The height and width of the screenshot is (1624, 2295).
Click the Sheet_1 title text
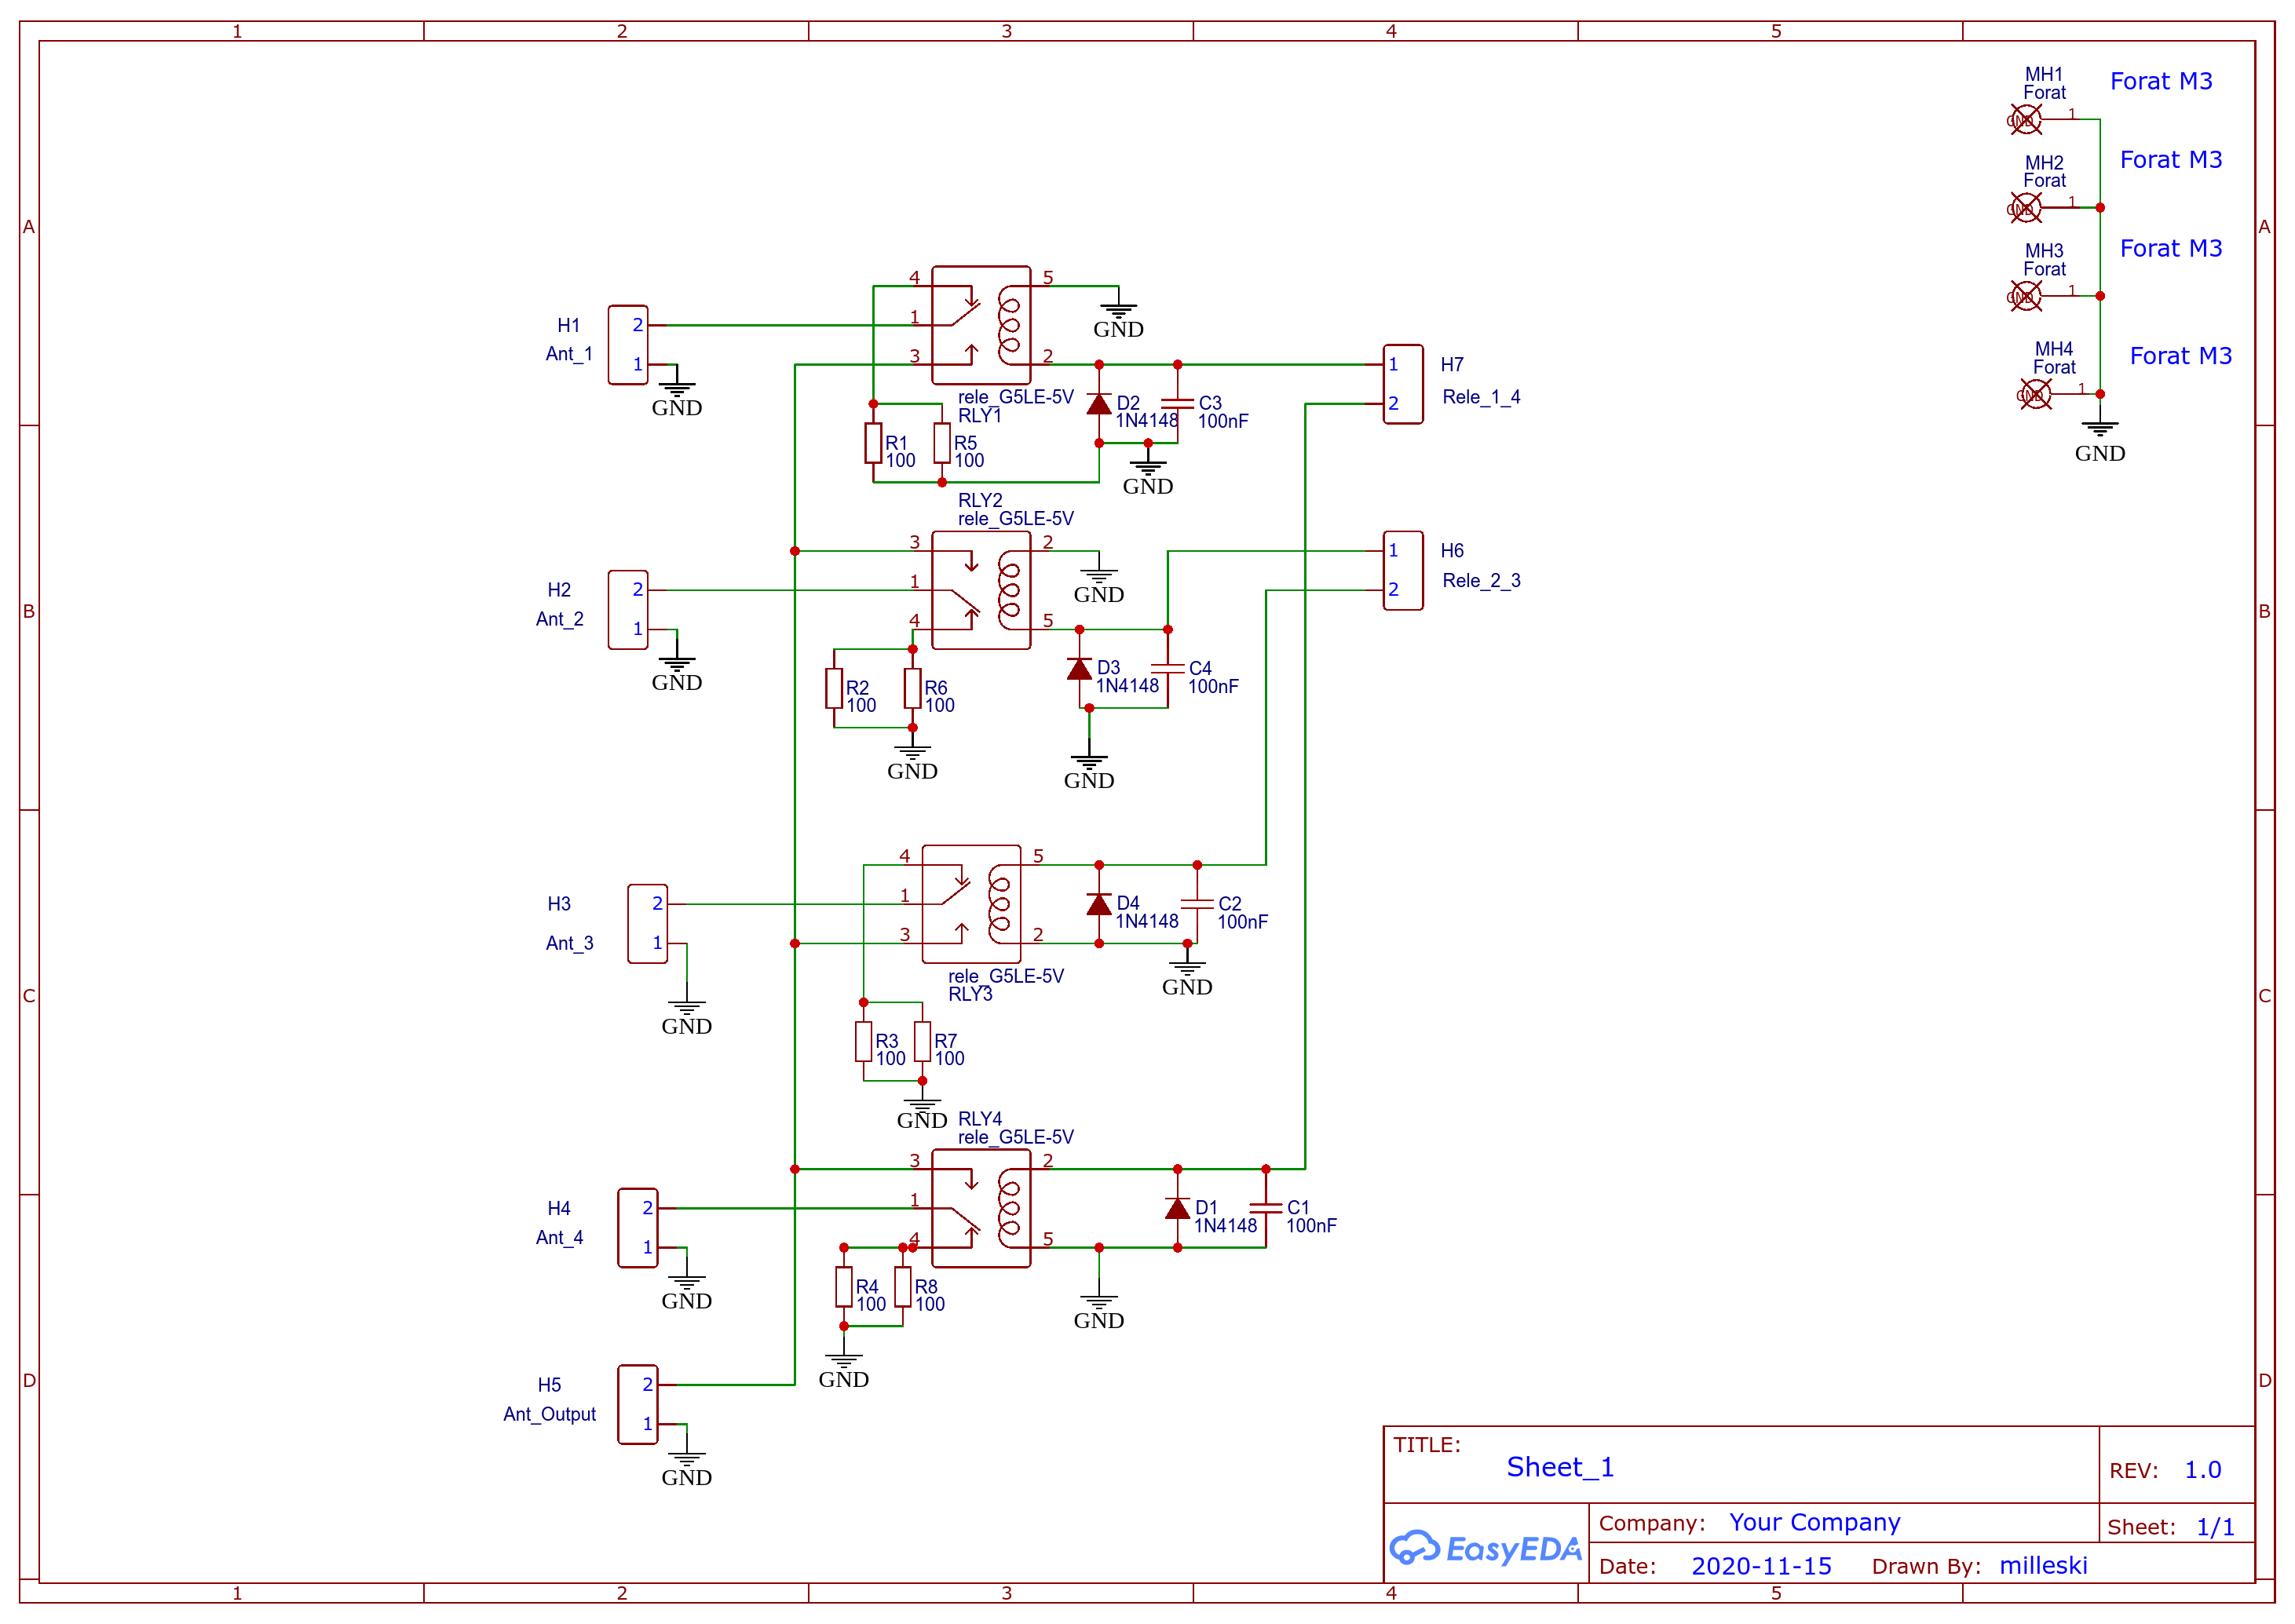click(1560, 1467)
